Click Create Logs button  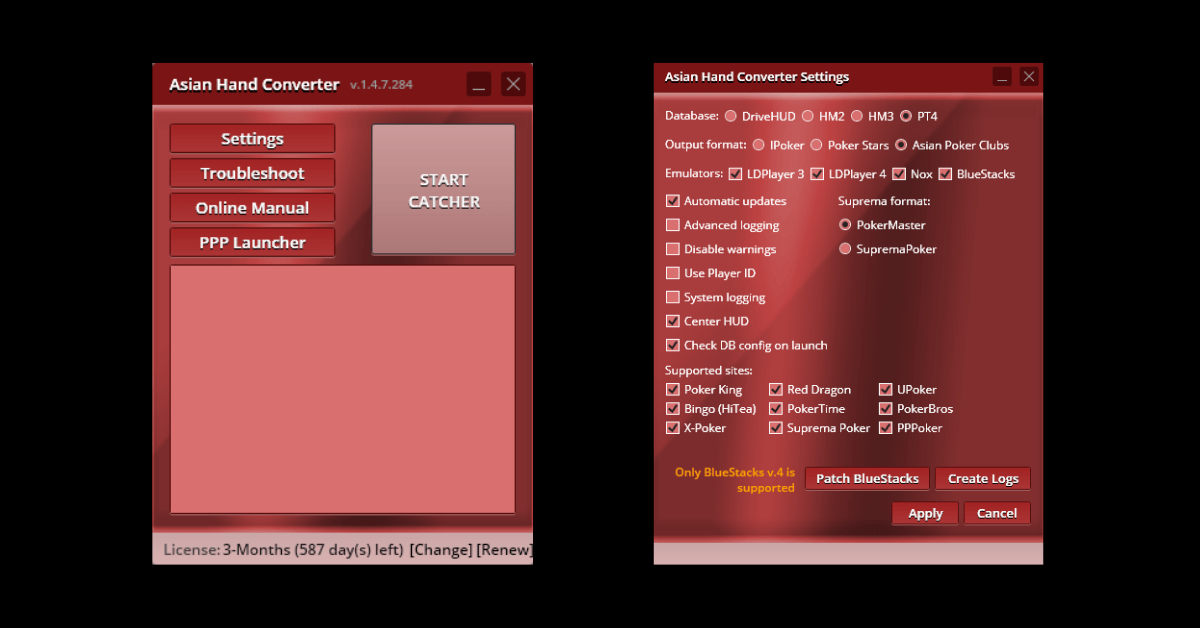(x=983, y=479)
